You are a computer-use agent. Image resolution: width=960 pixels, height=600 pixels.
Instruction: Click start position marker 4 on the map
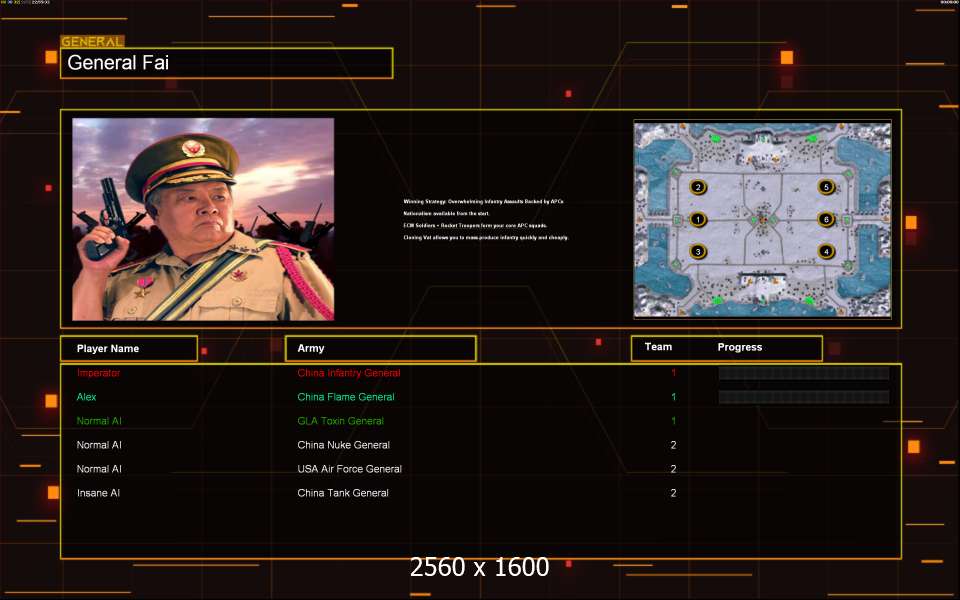827,251
